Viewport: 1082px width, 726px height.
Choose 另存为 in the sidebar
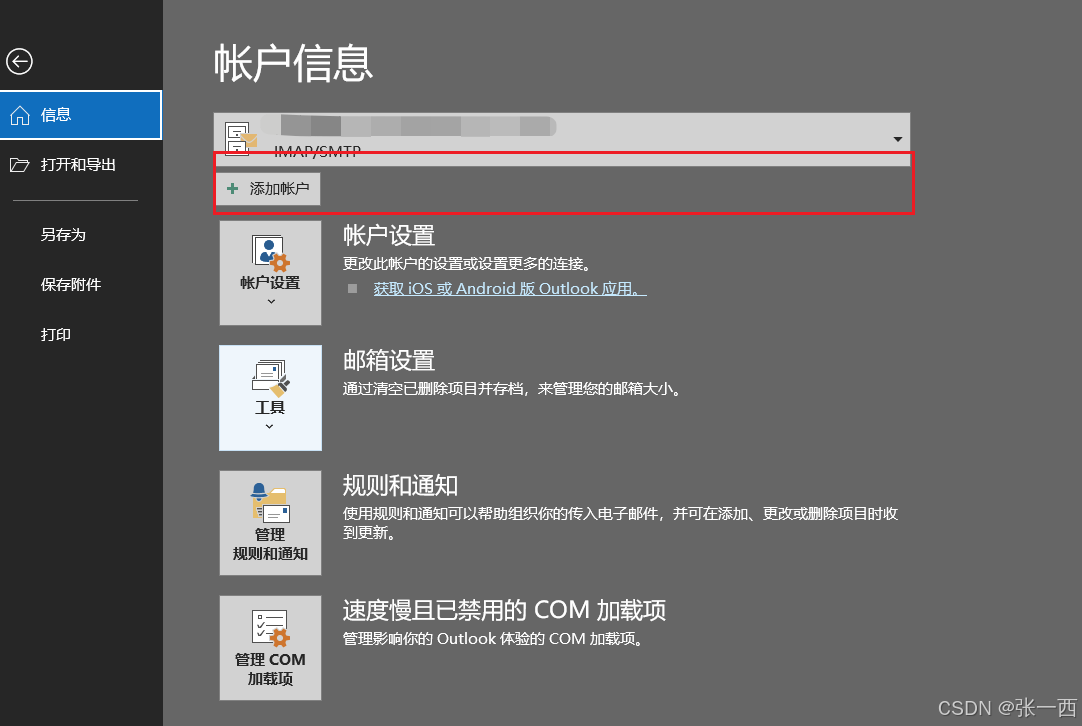63,235
